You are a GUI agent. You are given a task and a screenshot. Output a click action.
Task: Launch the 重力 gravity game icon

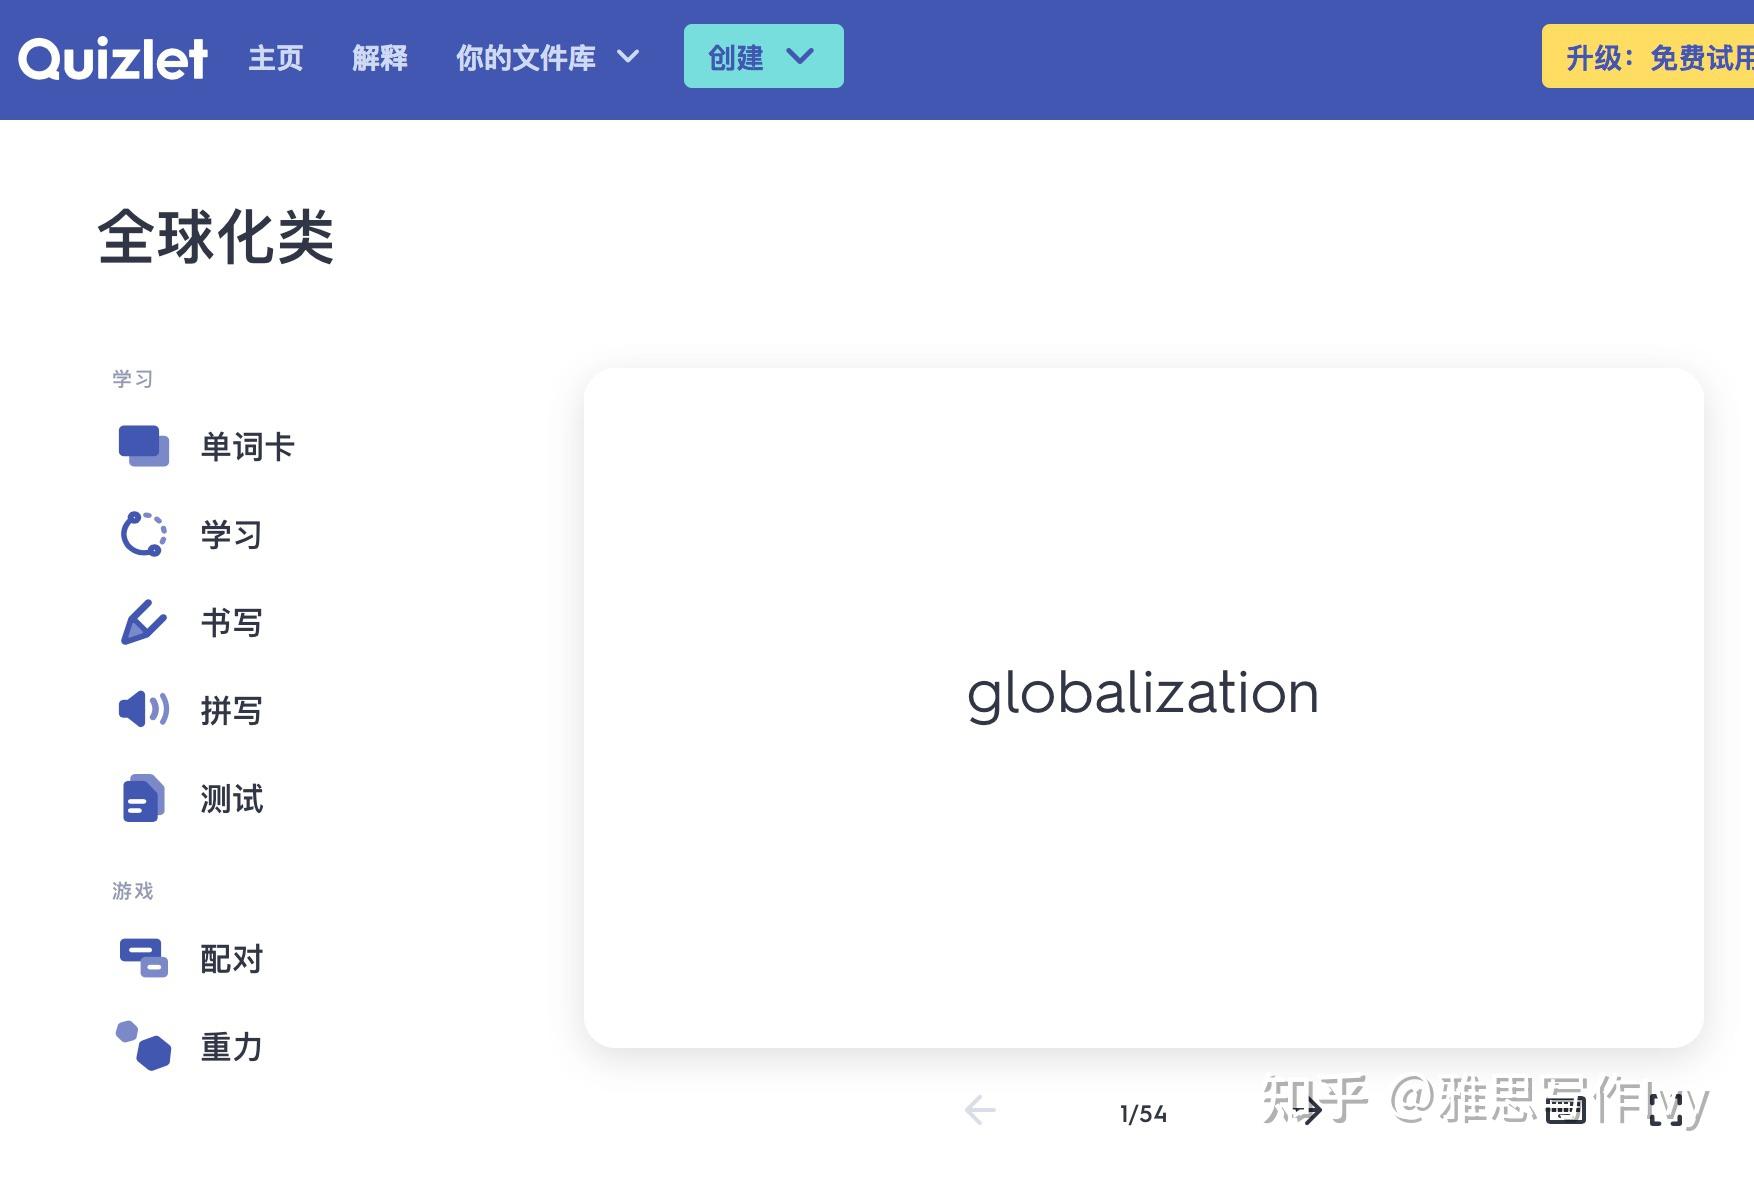[143, 1045]
